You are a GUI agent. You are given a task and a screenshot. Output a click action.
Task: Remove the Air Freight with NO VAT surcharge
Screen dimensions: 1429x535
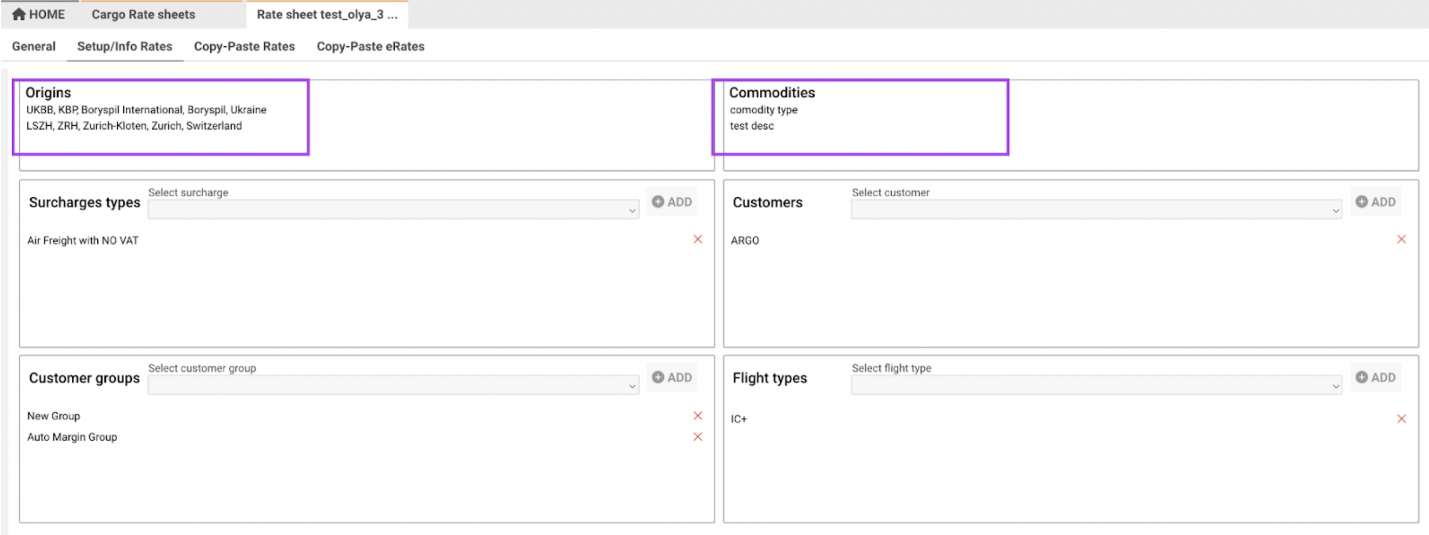[x=698, y=239]
